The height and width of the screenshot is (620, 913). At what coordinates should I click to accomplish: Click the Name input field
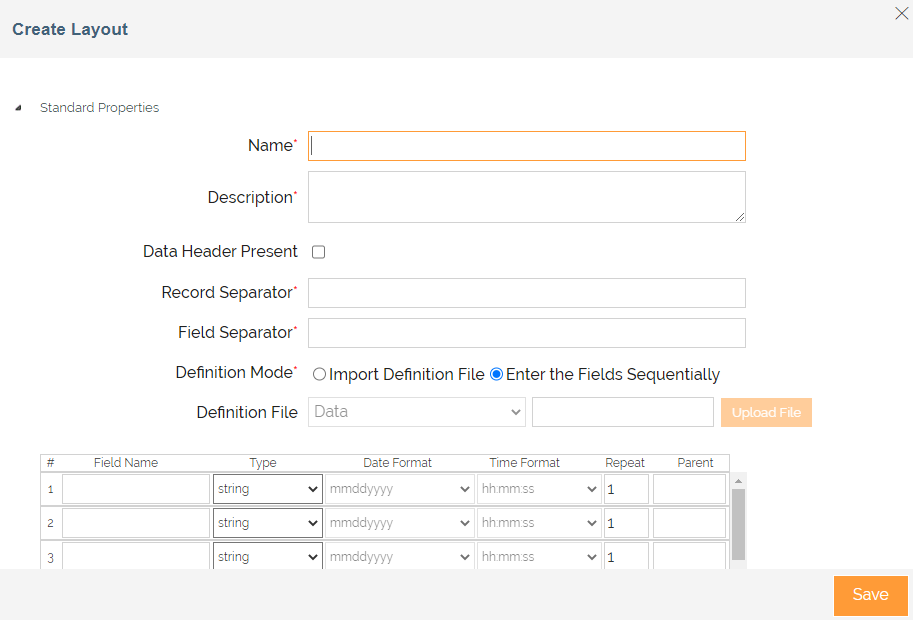point(526,146)
